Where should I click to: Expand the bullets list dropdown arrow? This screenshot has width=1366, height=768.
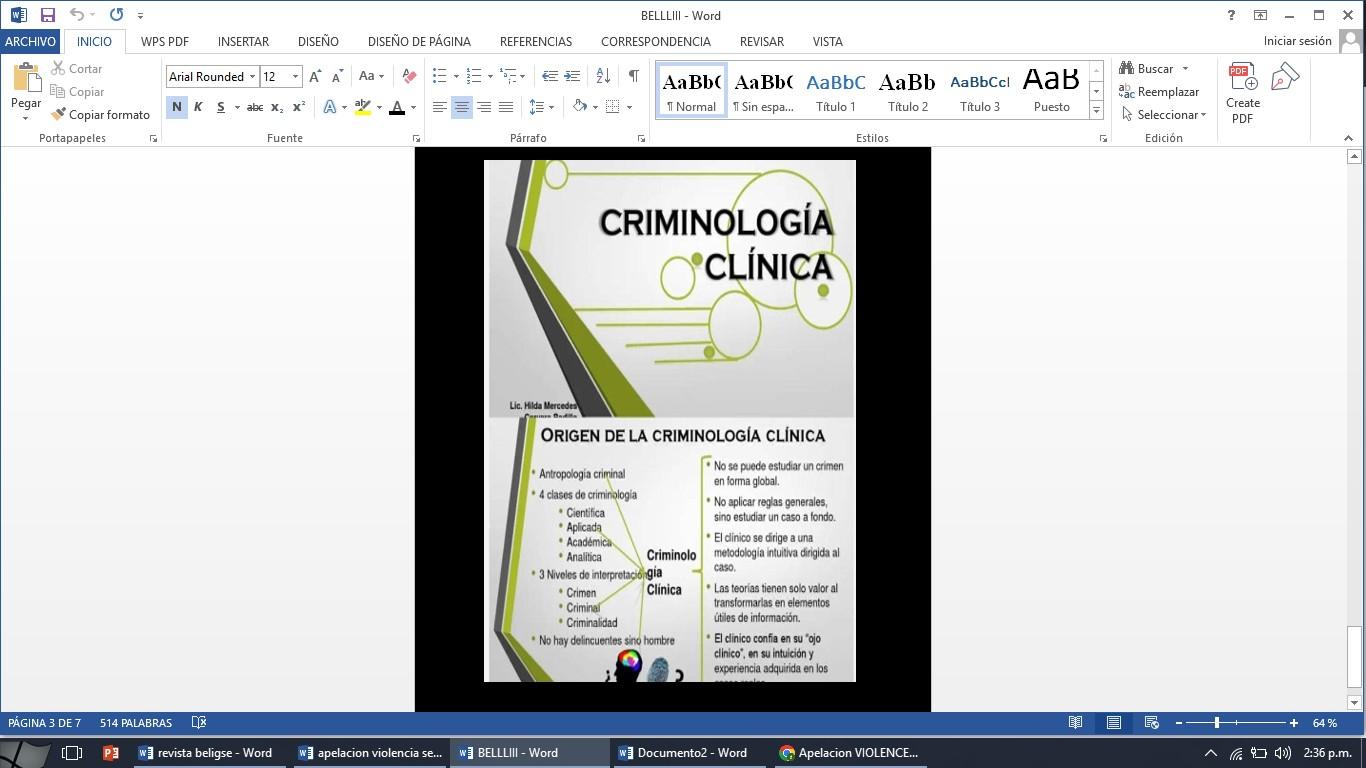pyautogui.click(x=456, y=76)
